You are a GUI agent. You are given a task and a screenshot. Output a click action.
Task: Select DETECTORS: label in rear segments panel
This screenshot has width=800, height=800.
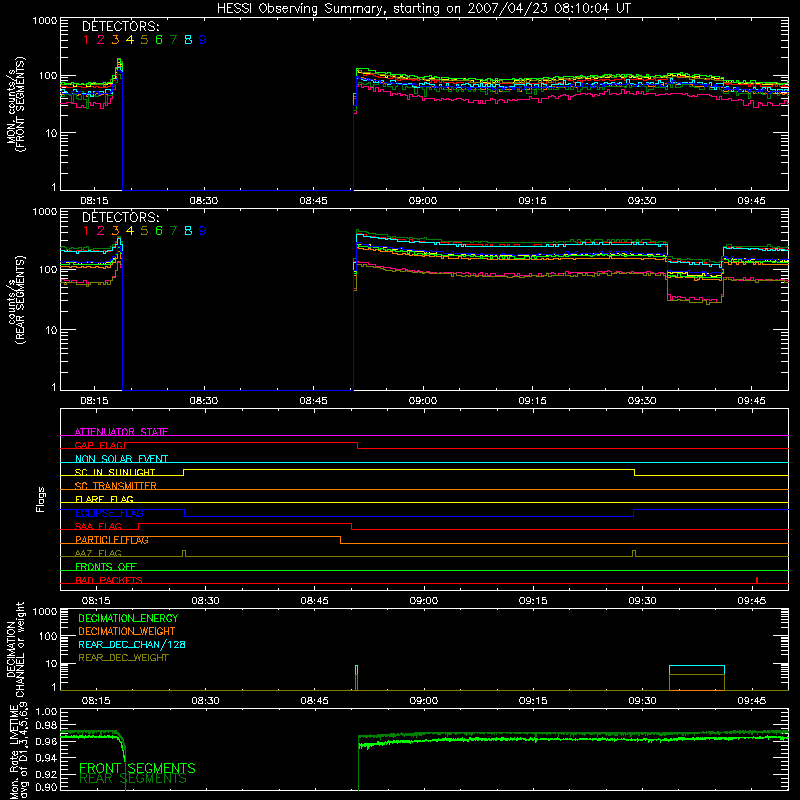(x=120, y=218)
